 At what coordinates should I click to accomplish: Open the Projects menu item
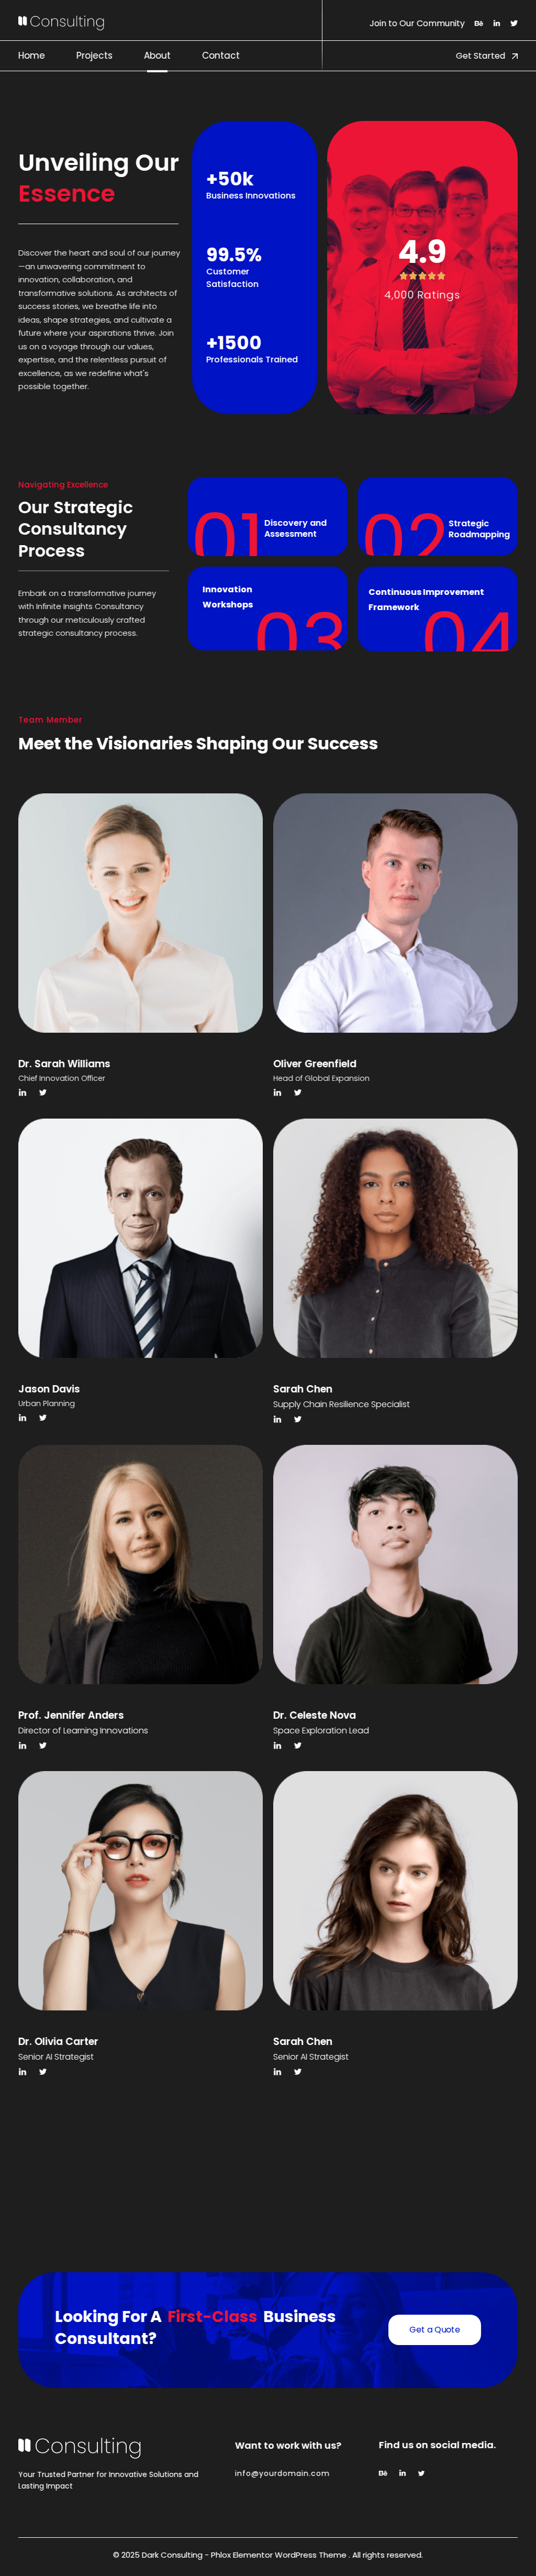[94, 55]
